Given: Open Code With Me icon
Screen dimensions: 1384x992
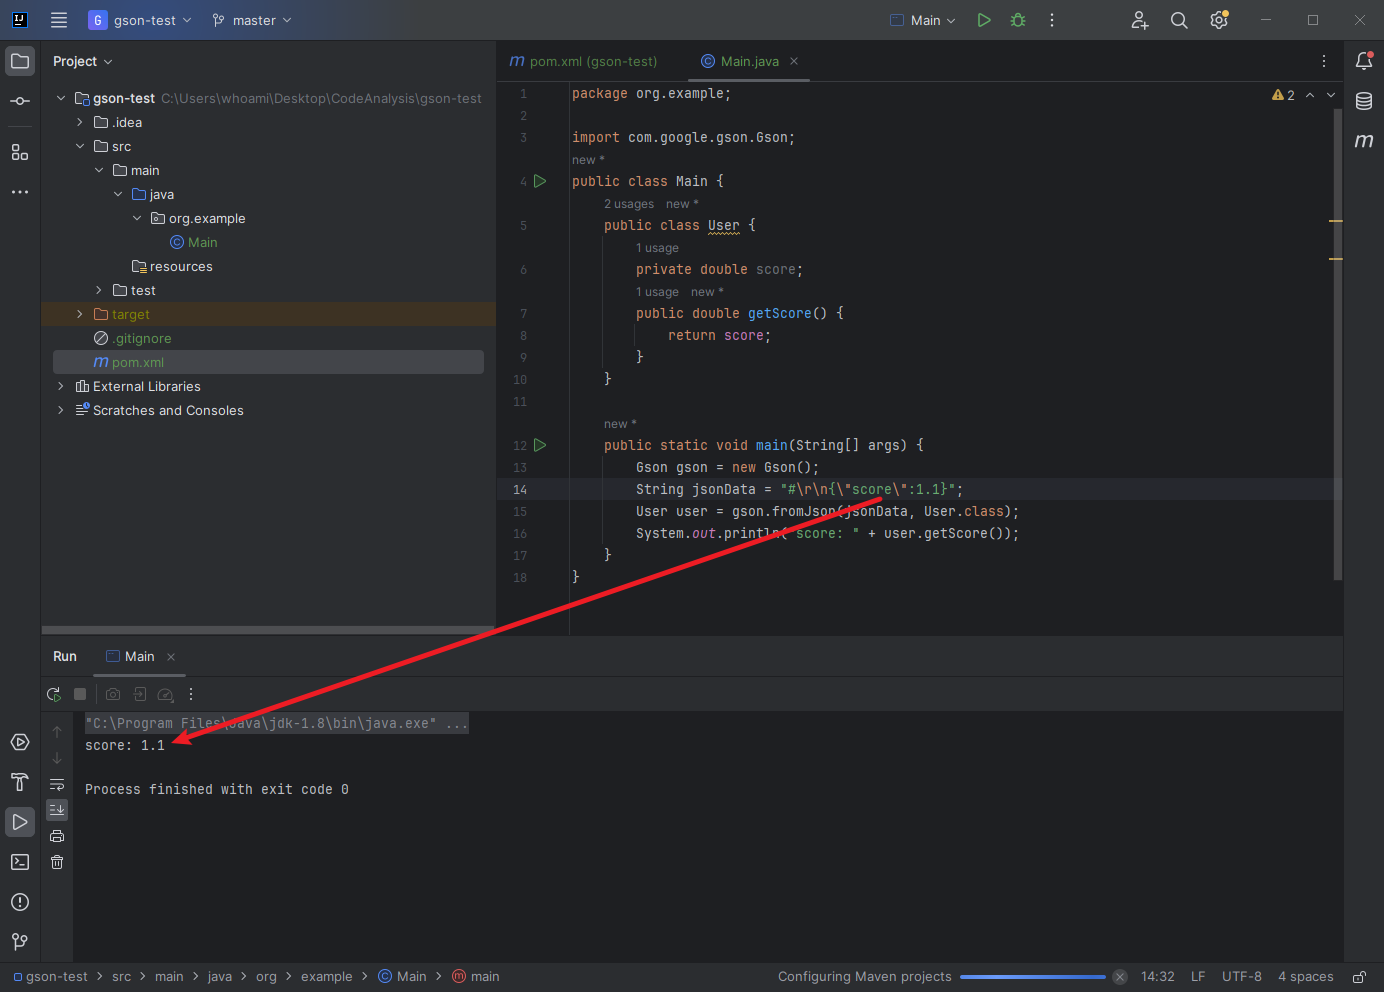Looking at the screenshot, I should [1140, 20].
